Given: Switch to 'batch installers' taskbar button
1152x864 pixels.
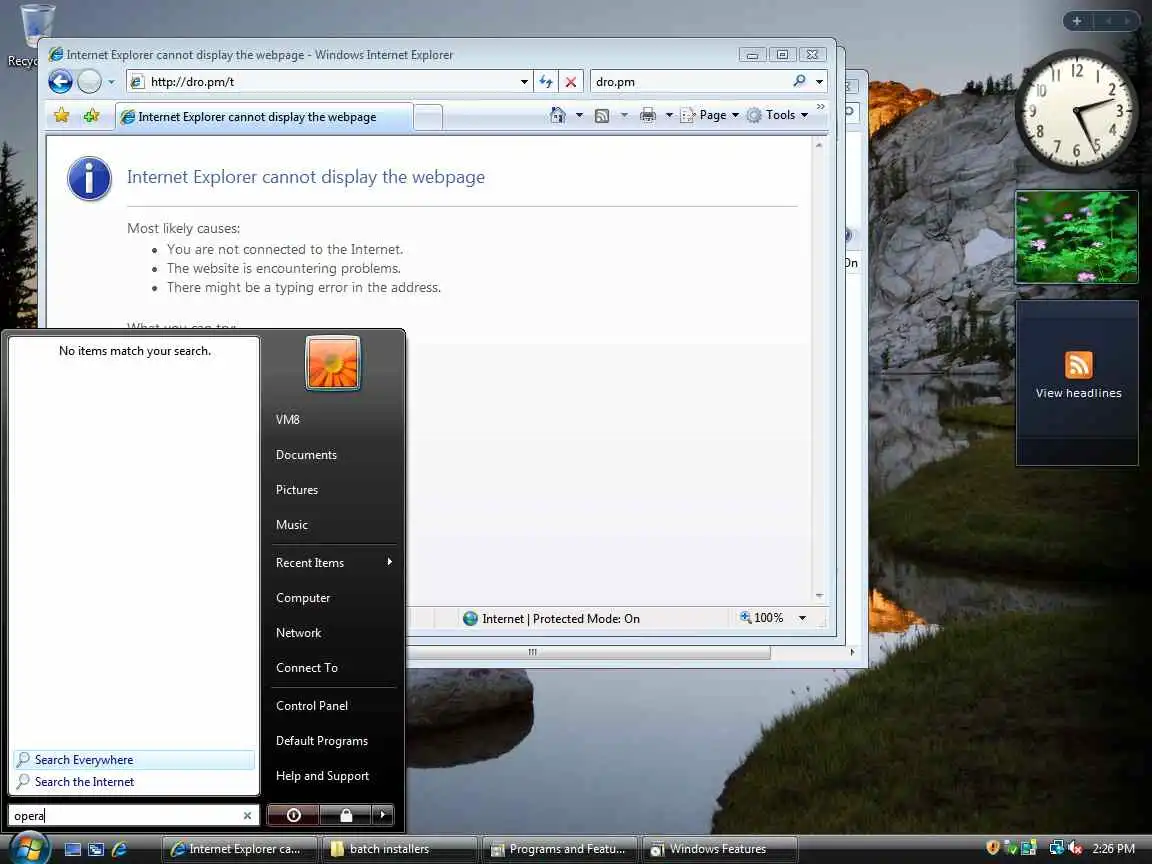Looking at the screenshot, I should (x=398, y=849).
